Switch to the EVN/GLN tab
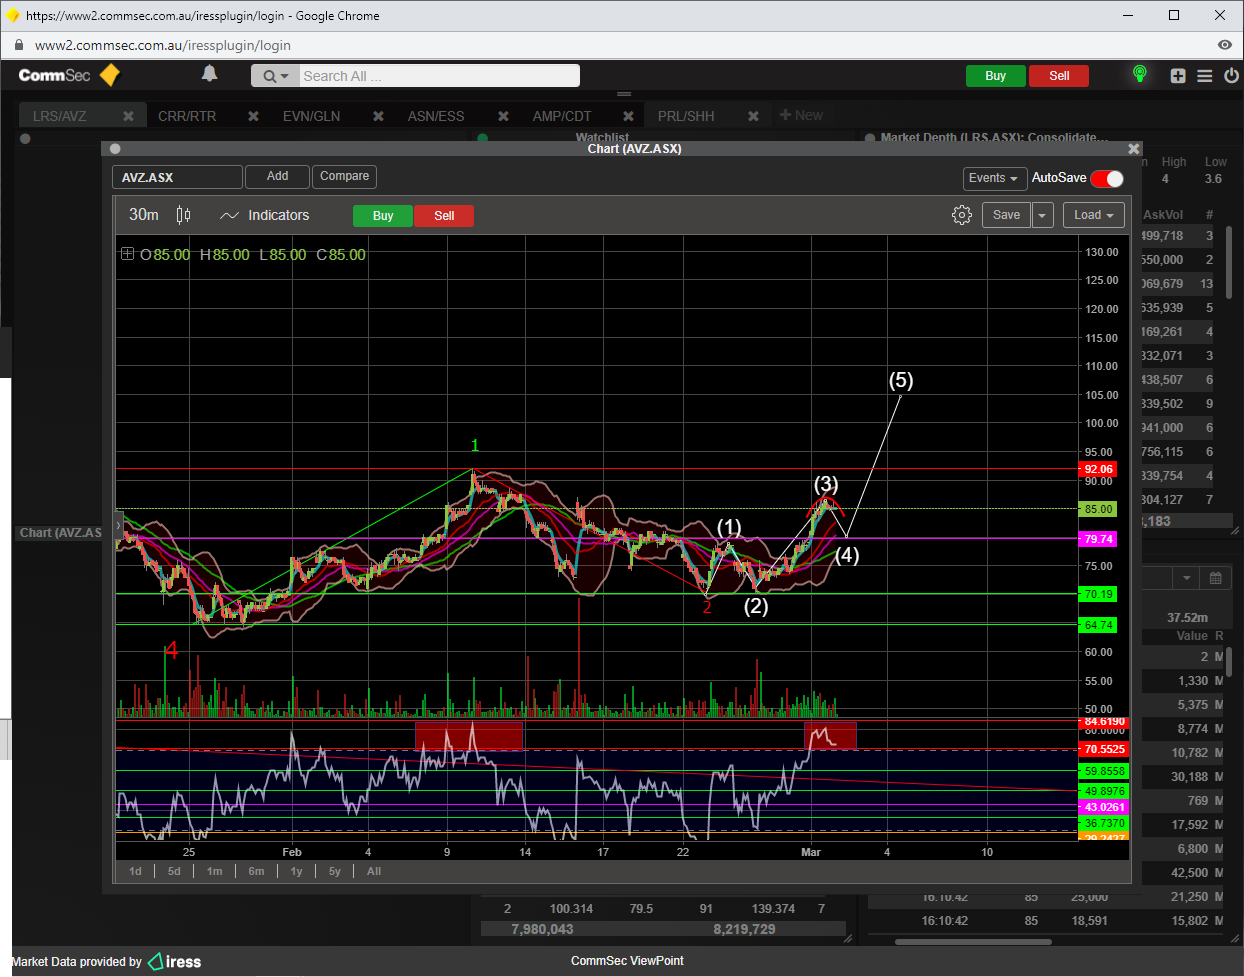The image size is (1244, 977). pyautogui.click(x=311, y=116)
